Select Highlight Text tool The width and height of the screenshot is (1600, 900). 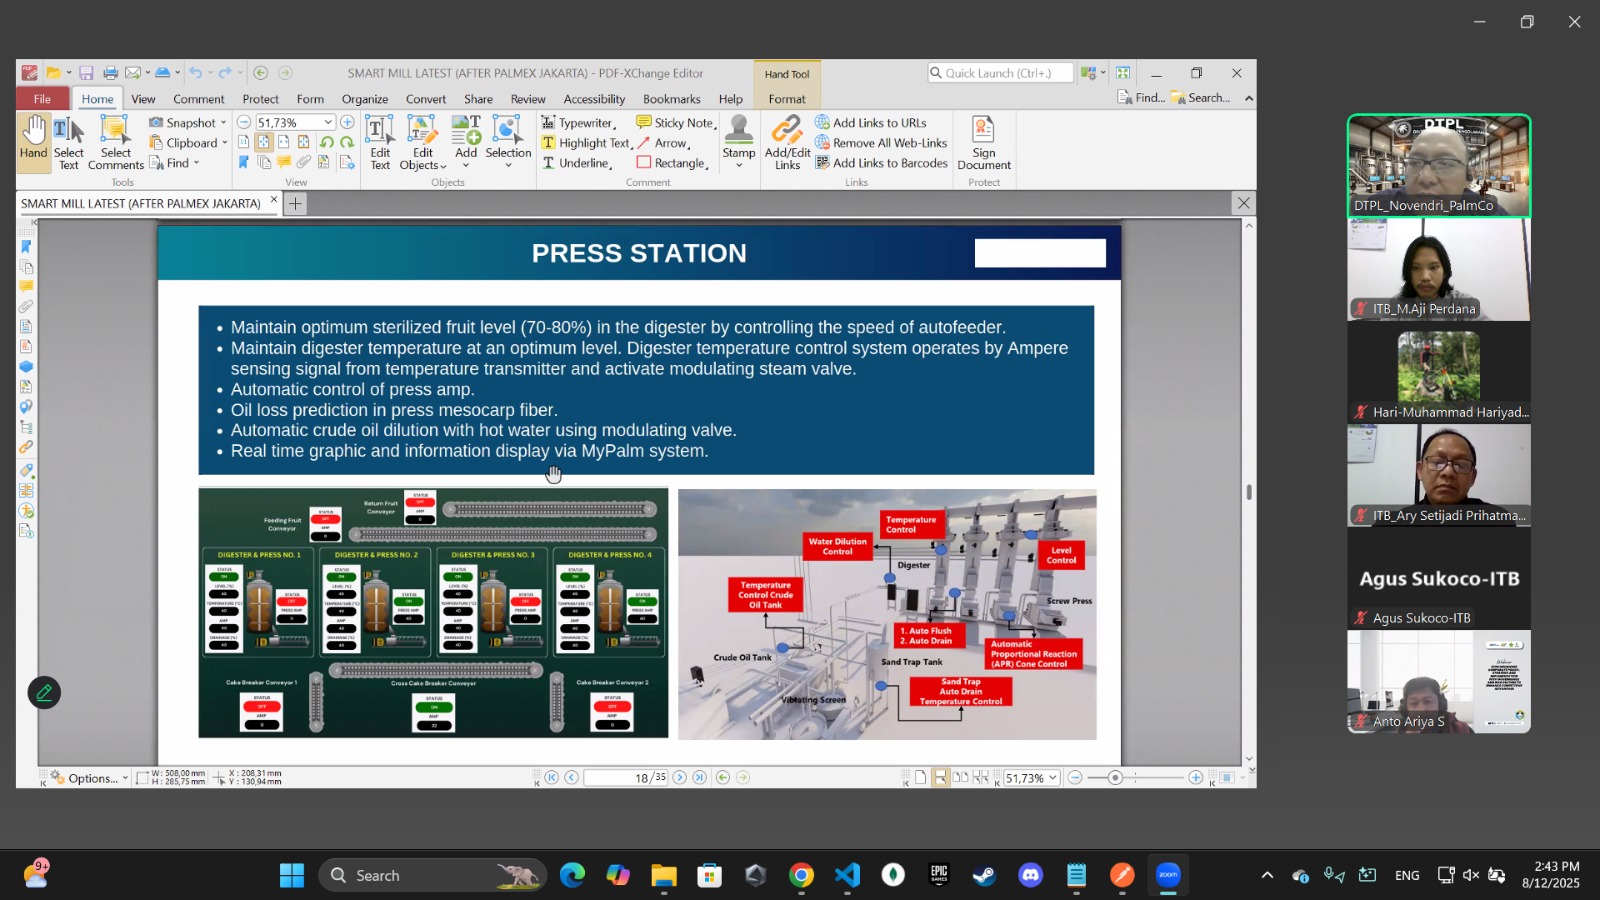[x=586, y=143]
